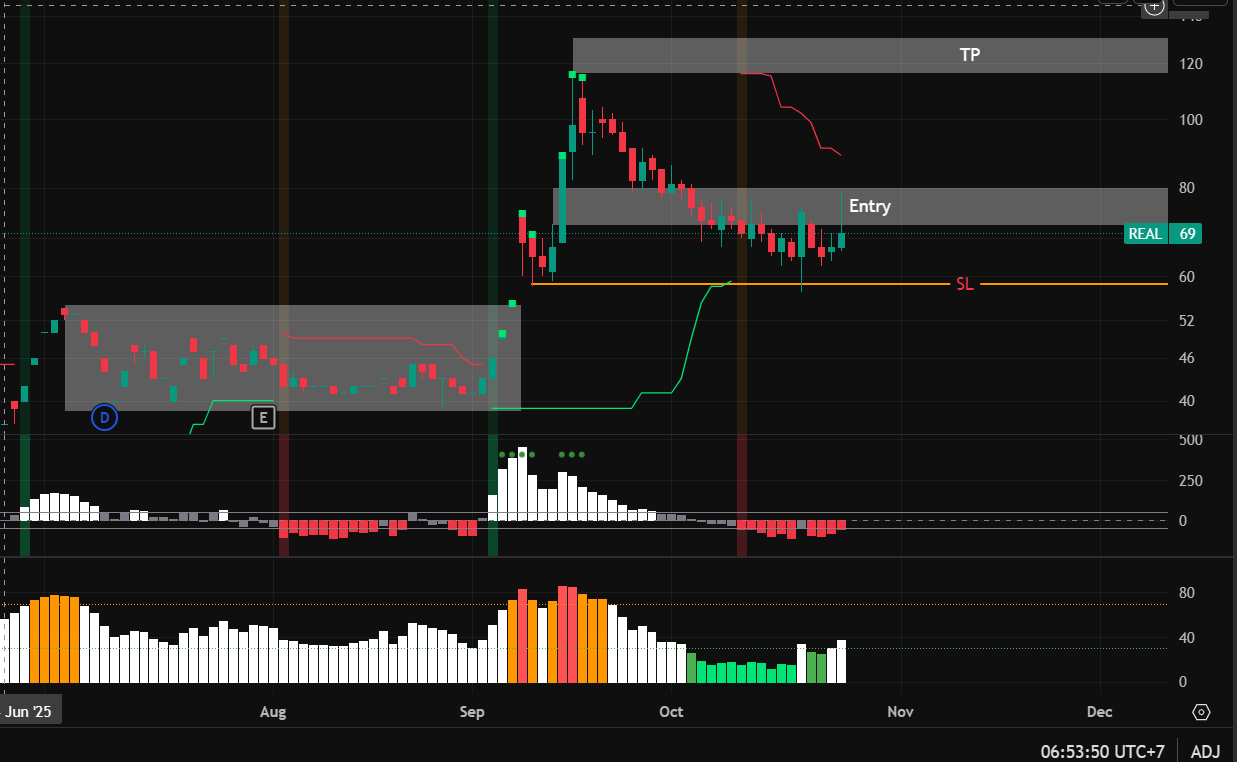The image size is (1237, 762).
Task: Click the Sep label on time axis
Action: [472, 712]
